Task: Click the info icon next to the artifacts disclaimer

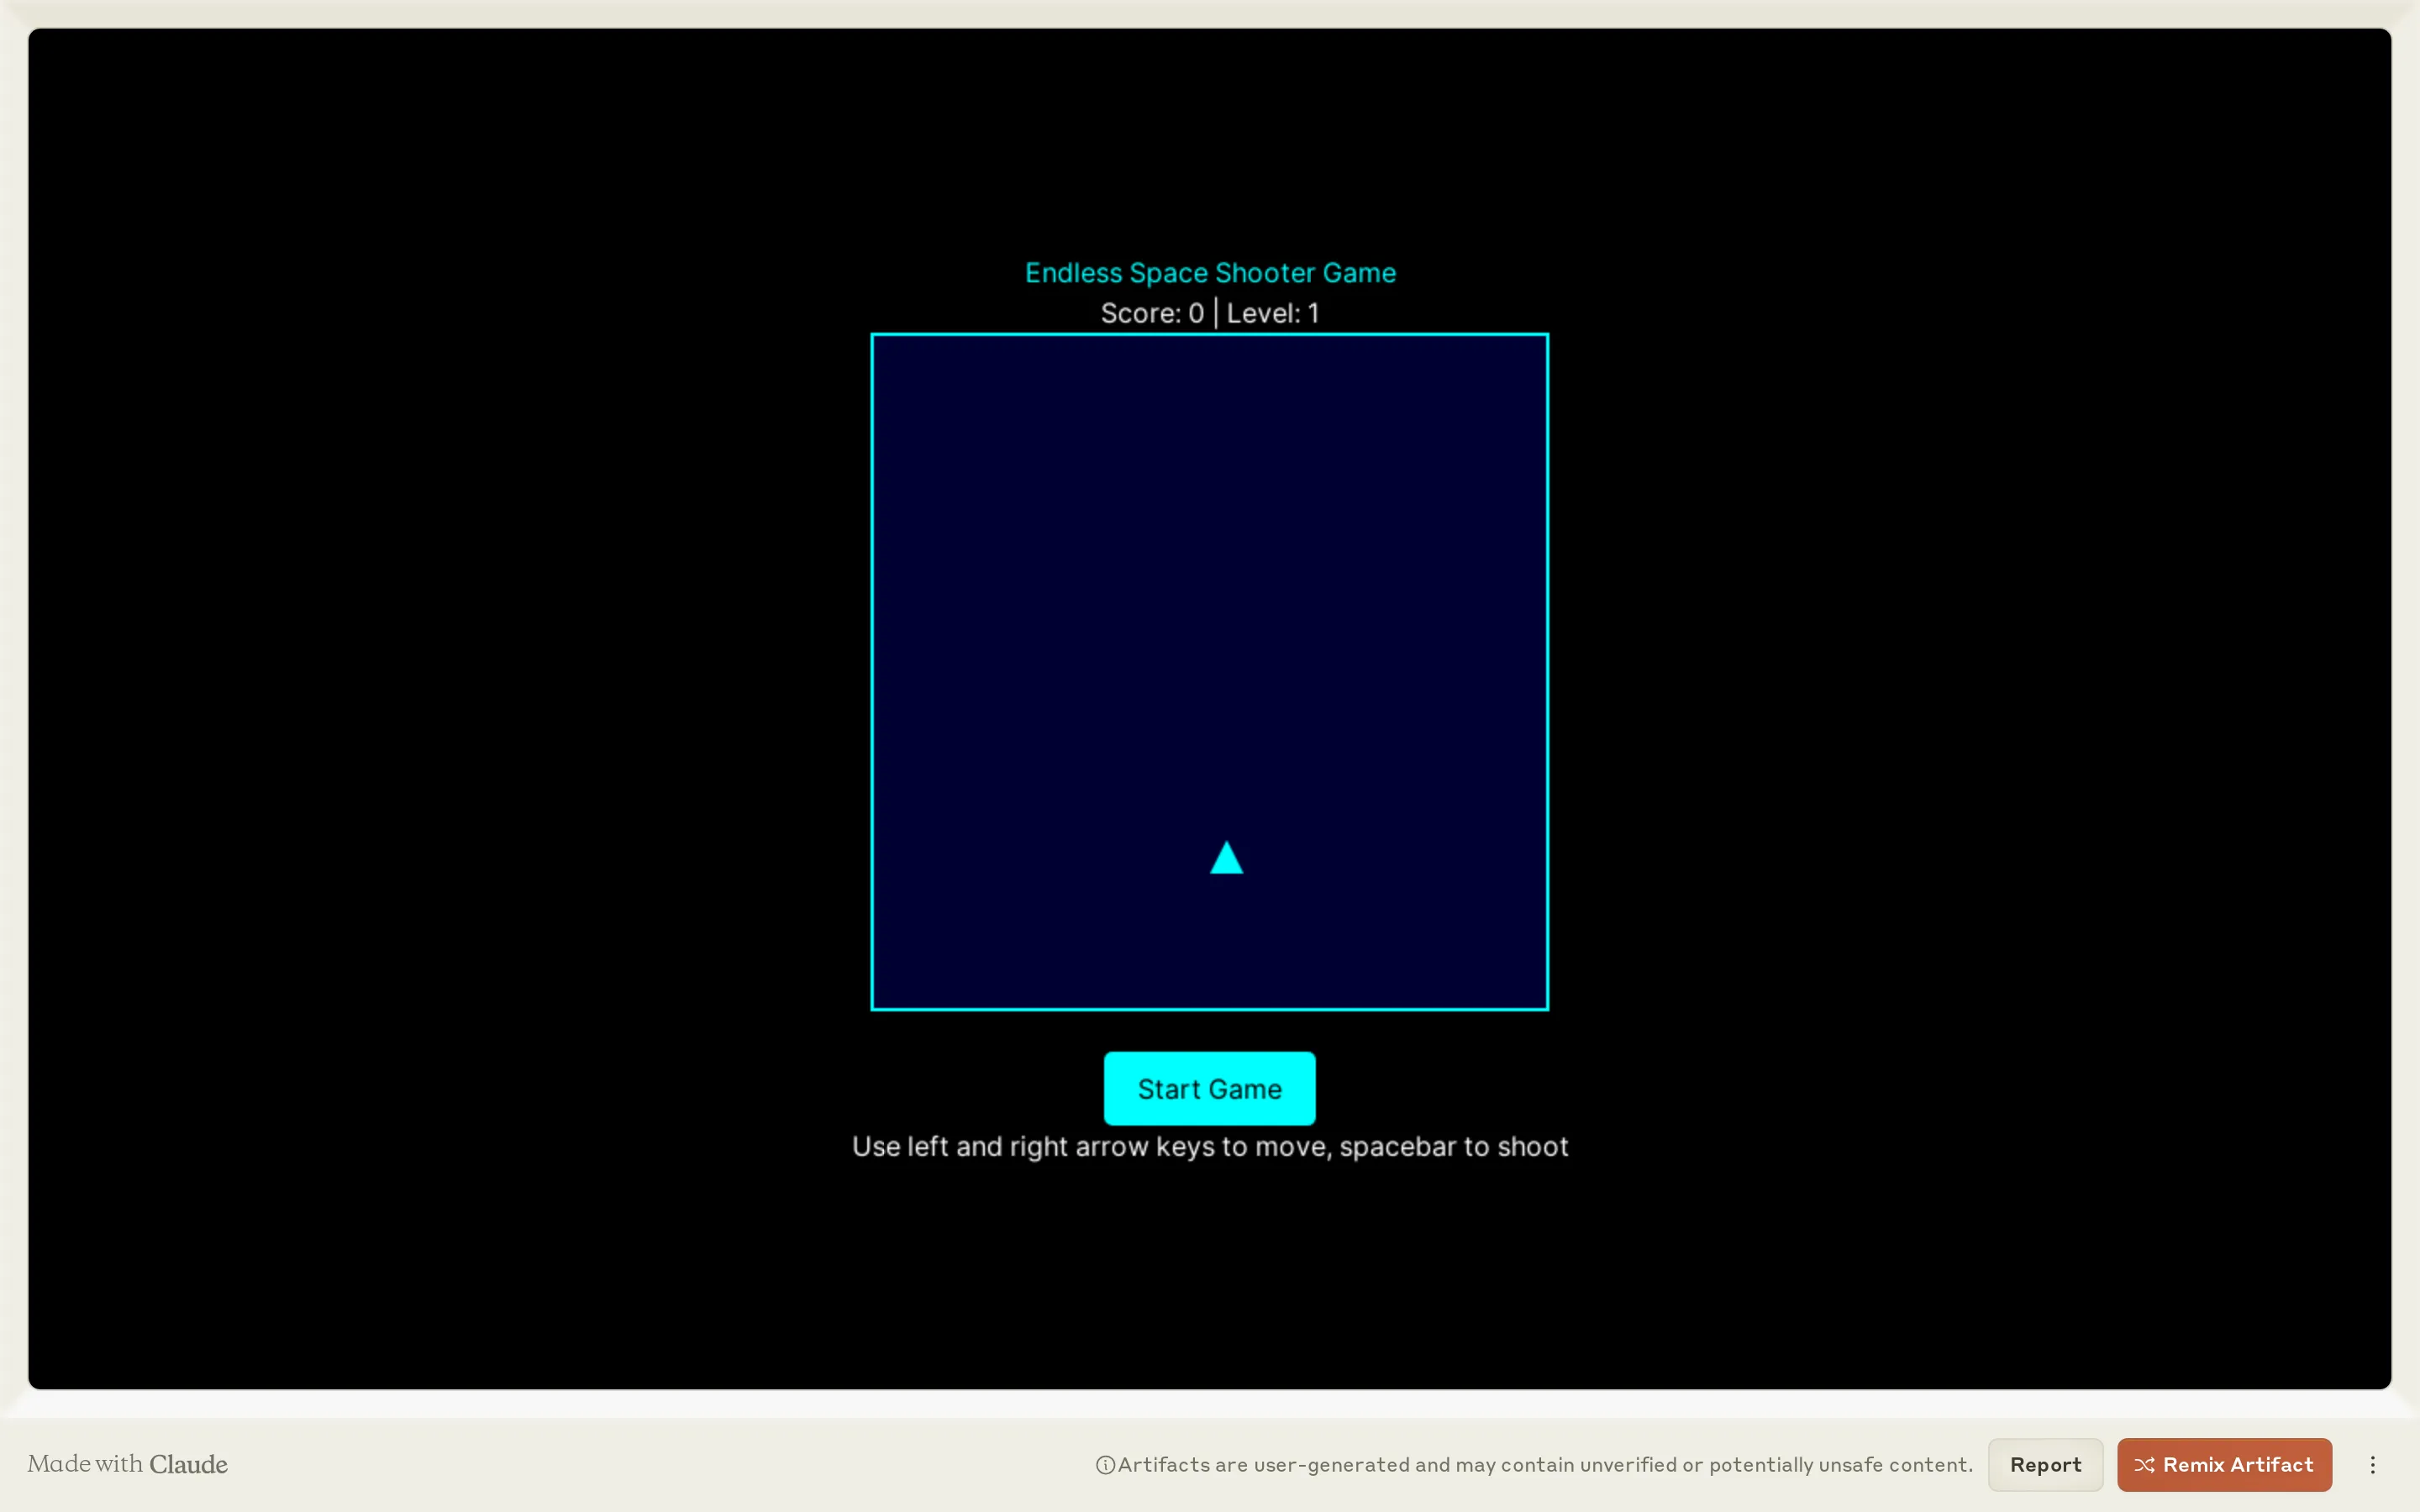Action: 1104,1464
